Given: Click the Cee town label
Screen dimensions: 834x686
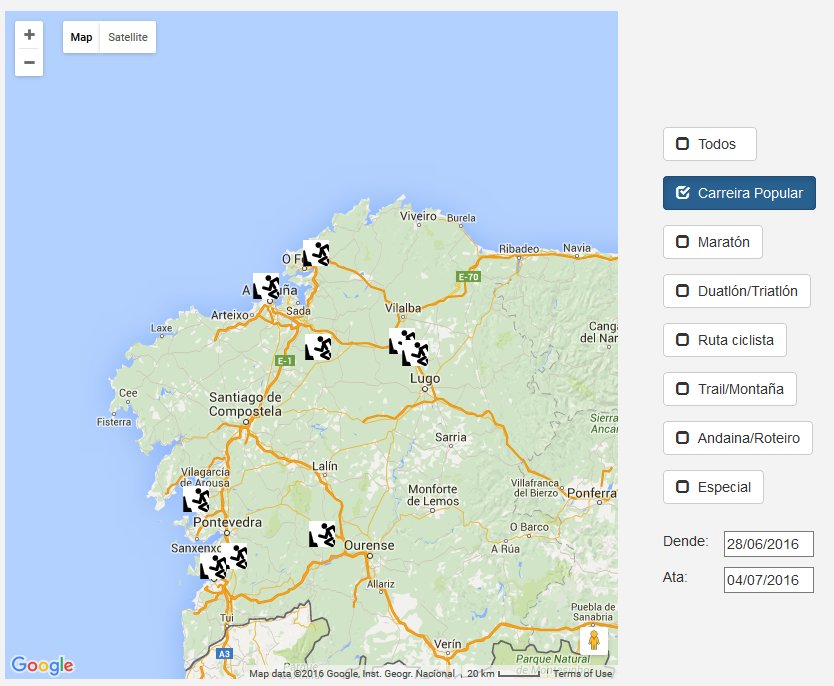Looking at the screenshot, I should tap(128, 393).
